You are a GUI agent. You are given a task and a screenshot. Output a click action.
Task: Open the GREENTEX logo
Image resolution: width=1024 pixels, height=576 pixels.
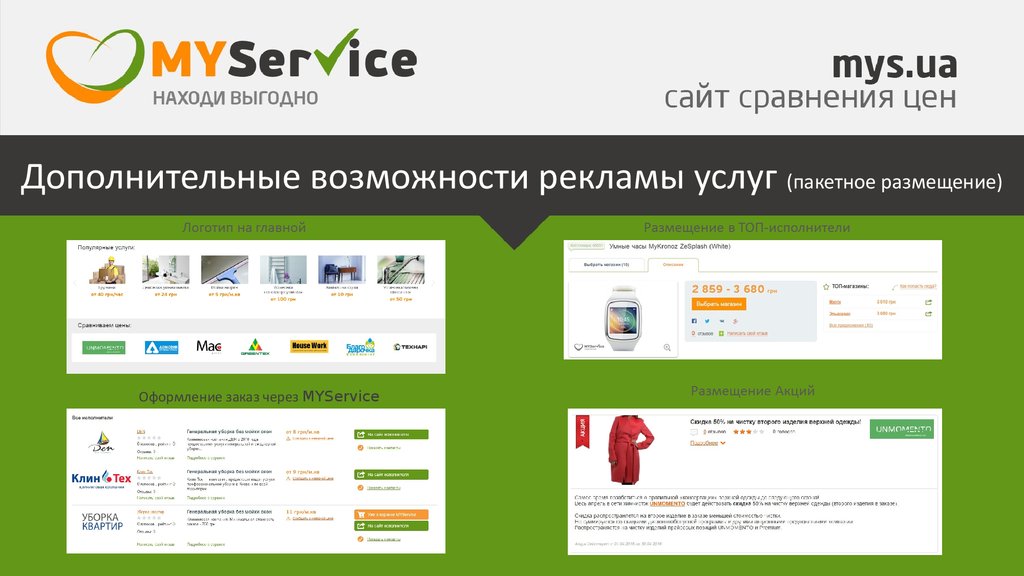pos(255,347)
